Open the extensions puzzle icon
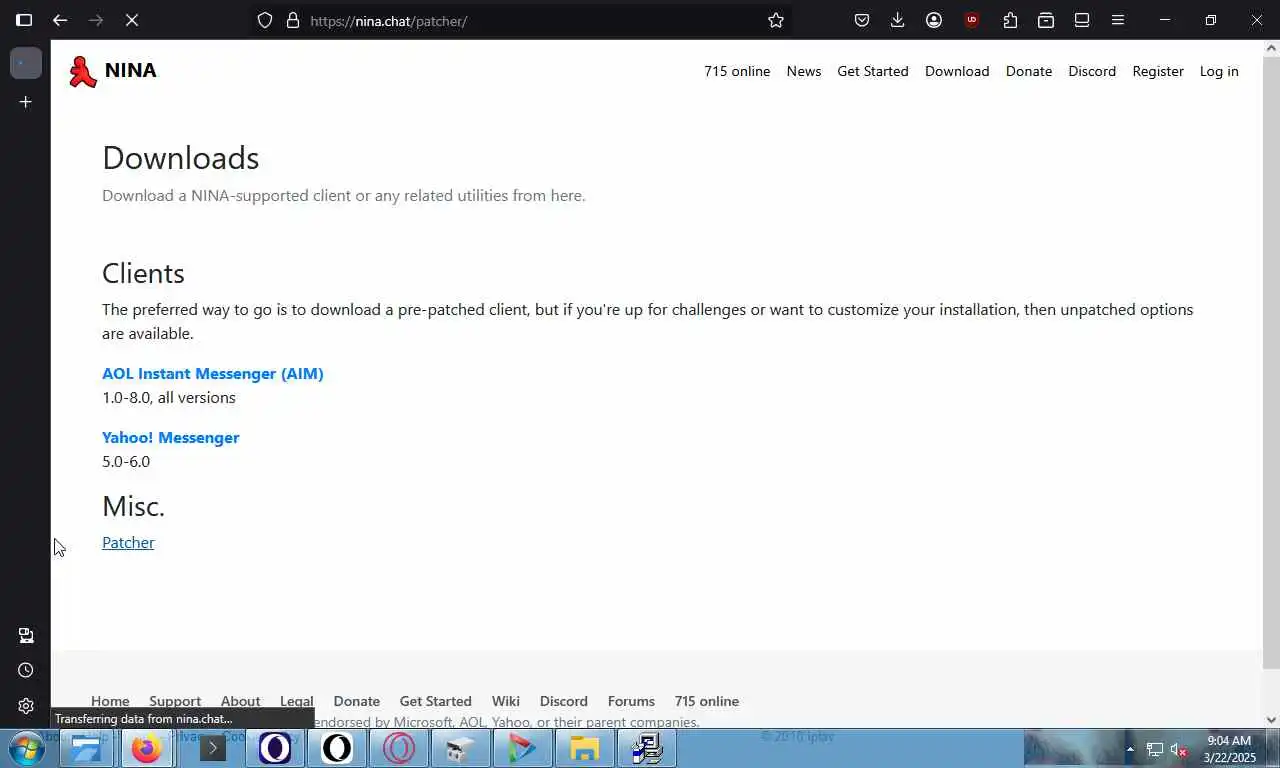 point(1010,20)
